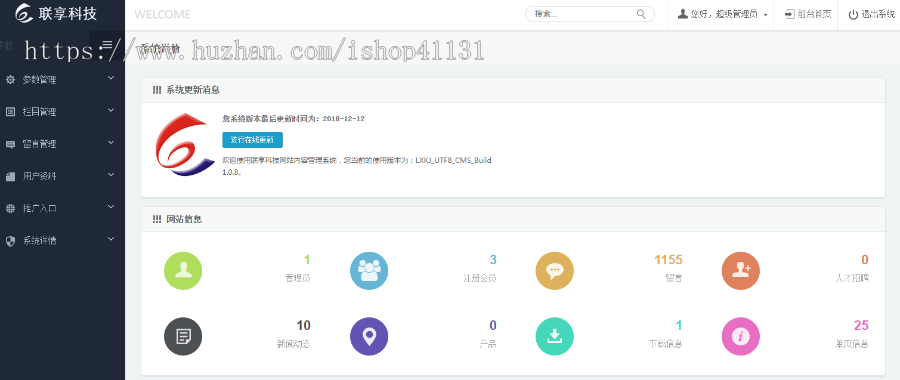Screen dimensions: 900x380
Task: Click the 网站信息 panel heading
Action: pyautogui.click(x=184, y=219)
